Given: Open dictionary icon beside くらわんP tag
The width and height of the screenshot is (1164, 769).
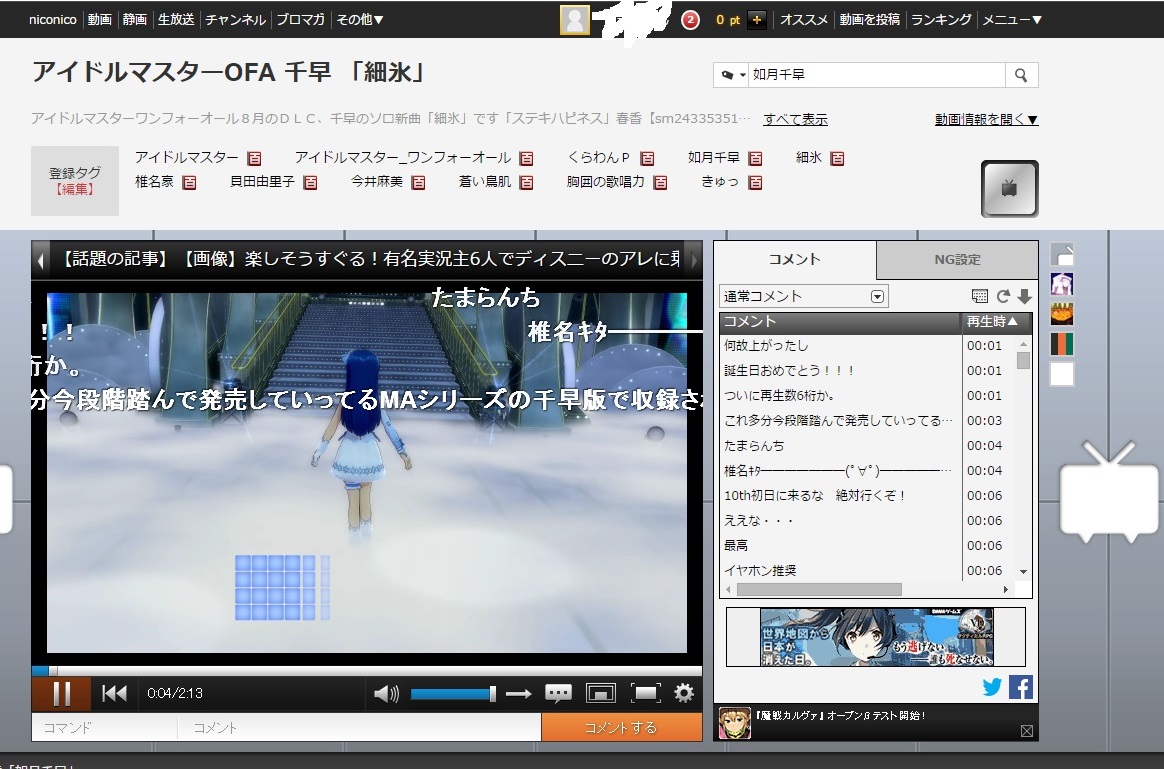Looking at the screenshot, I should point(647,158).
